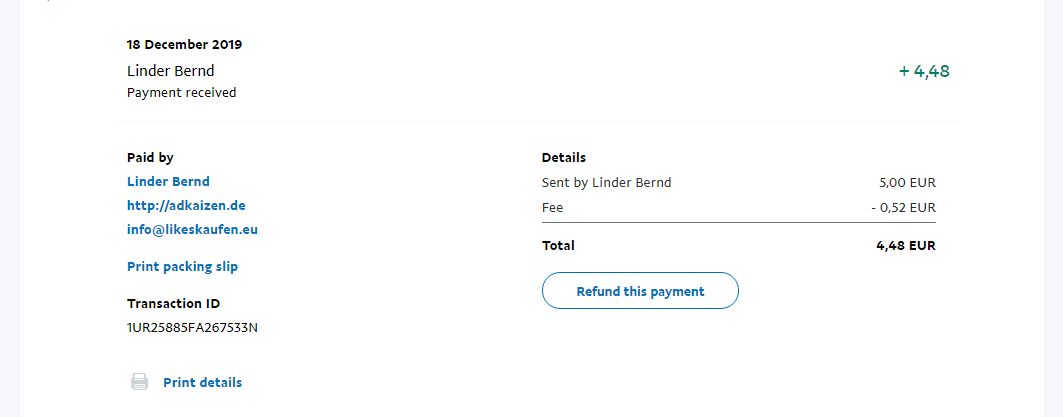
Task: Click the 5,00 EUR sent amount
Action: [907, 182]
